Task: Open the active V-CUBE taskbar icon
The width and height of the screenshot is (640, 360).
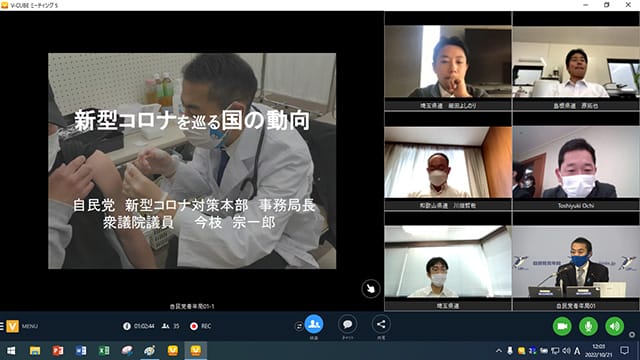Action: pyautogui.click(x=196, y=351)
